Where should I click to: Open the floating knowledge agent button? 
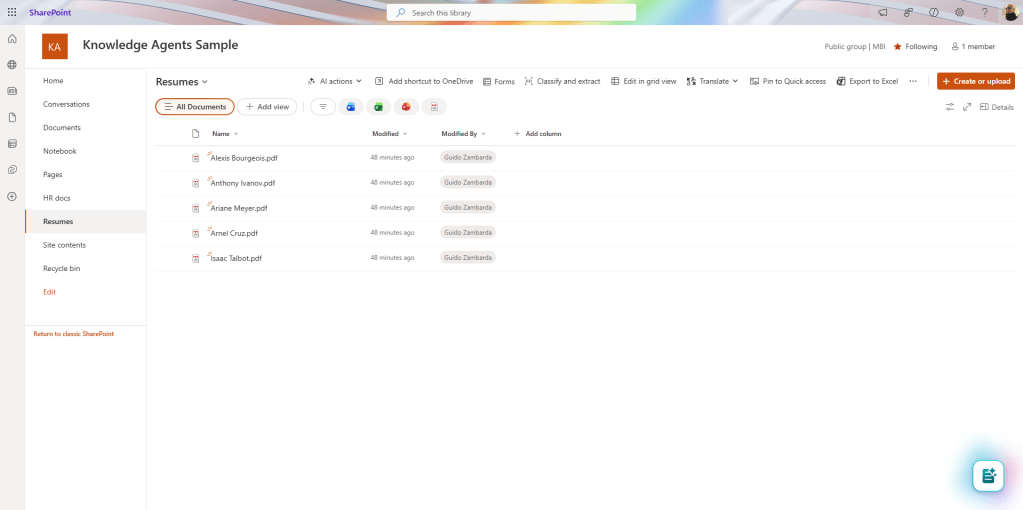coord(988,476)
